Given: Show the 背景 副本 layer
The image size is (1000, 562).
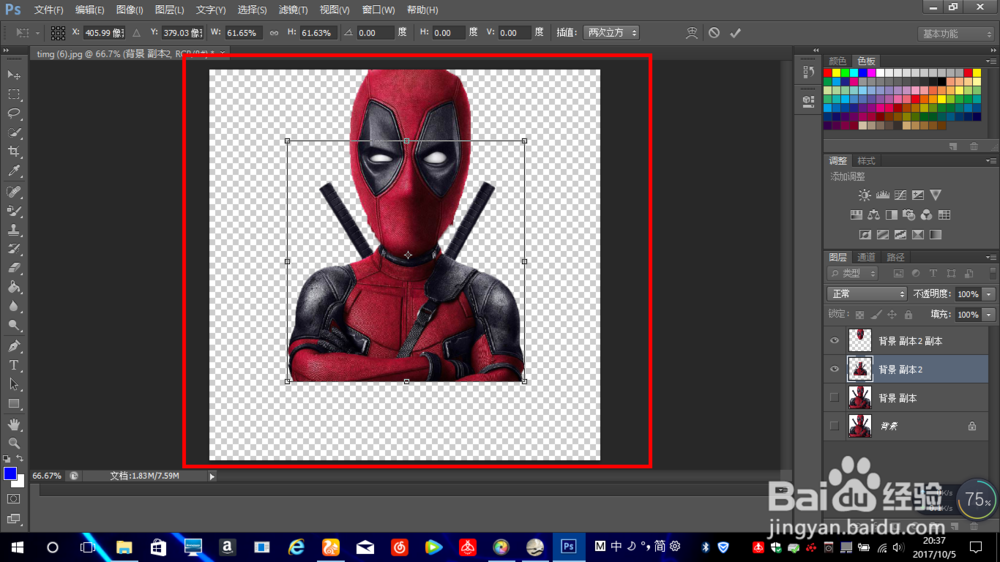Looking at the screenshot, I should pyautogui.click(x=834, y=397).
